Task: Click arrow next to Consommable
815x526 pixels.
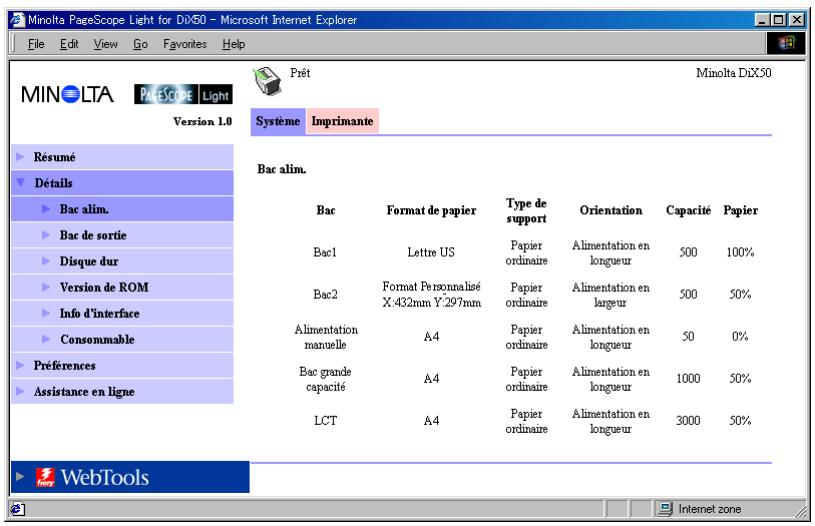Action: (46, 339)
